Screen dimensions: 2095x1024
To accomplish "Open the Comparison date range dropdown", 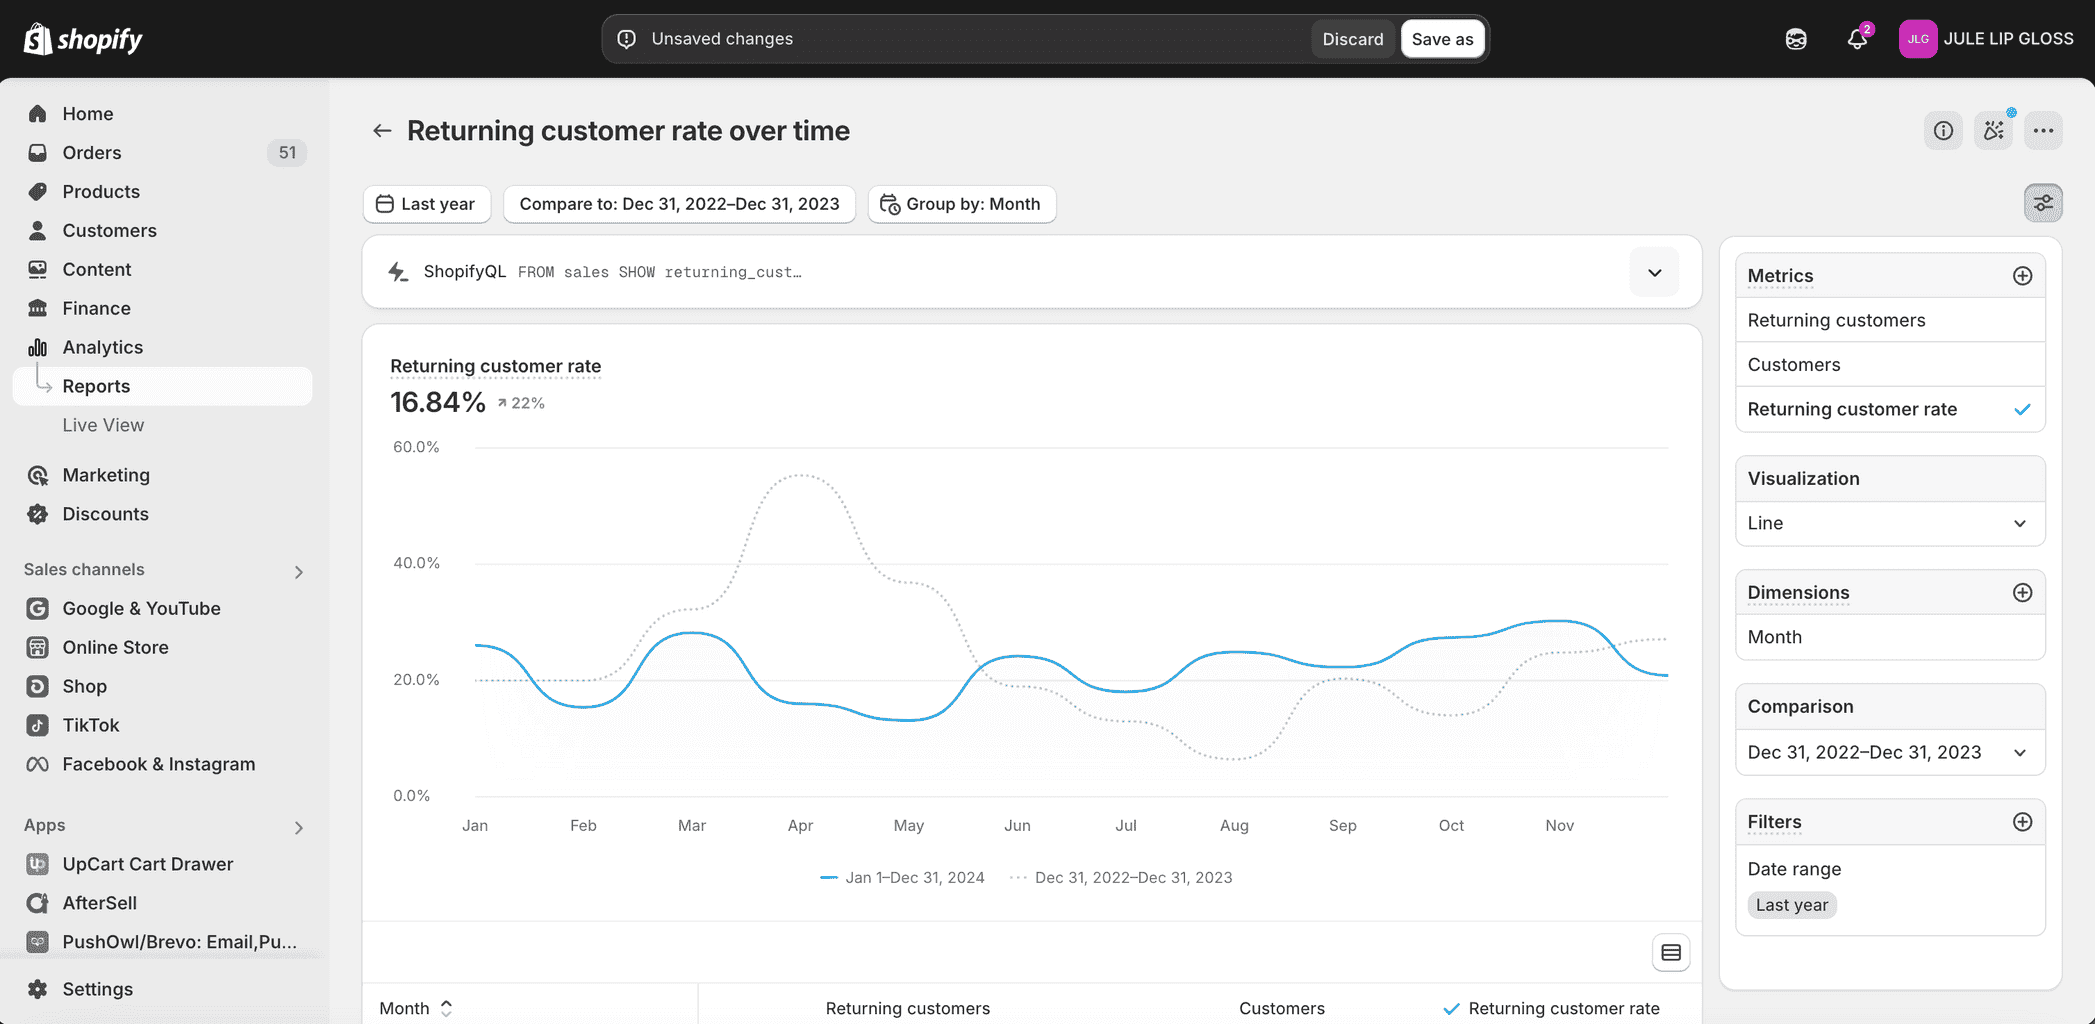I will click(x=1890, y=752).
